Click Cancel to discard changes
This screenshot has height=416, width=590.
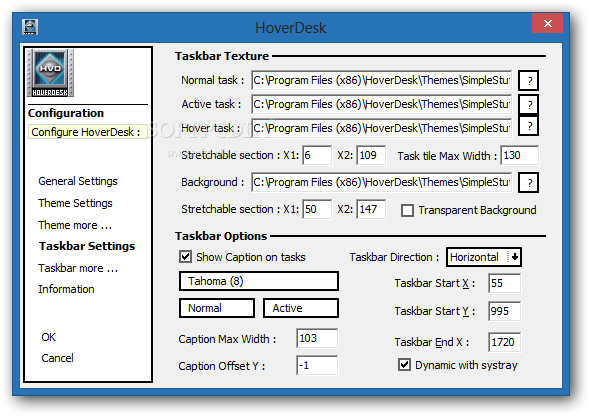click(x=57, y=358)
